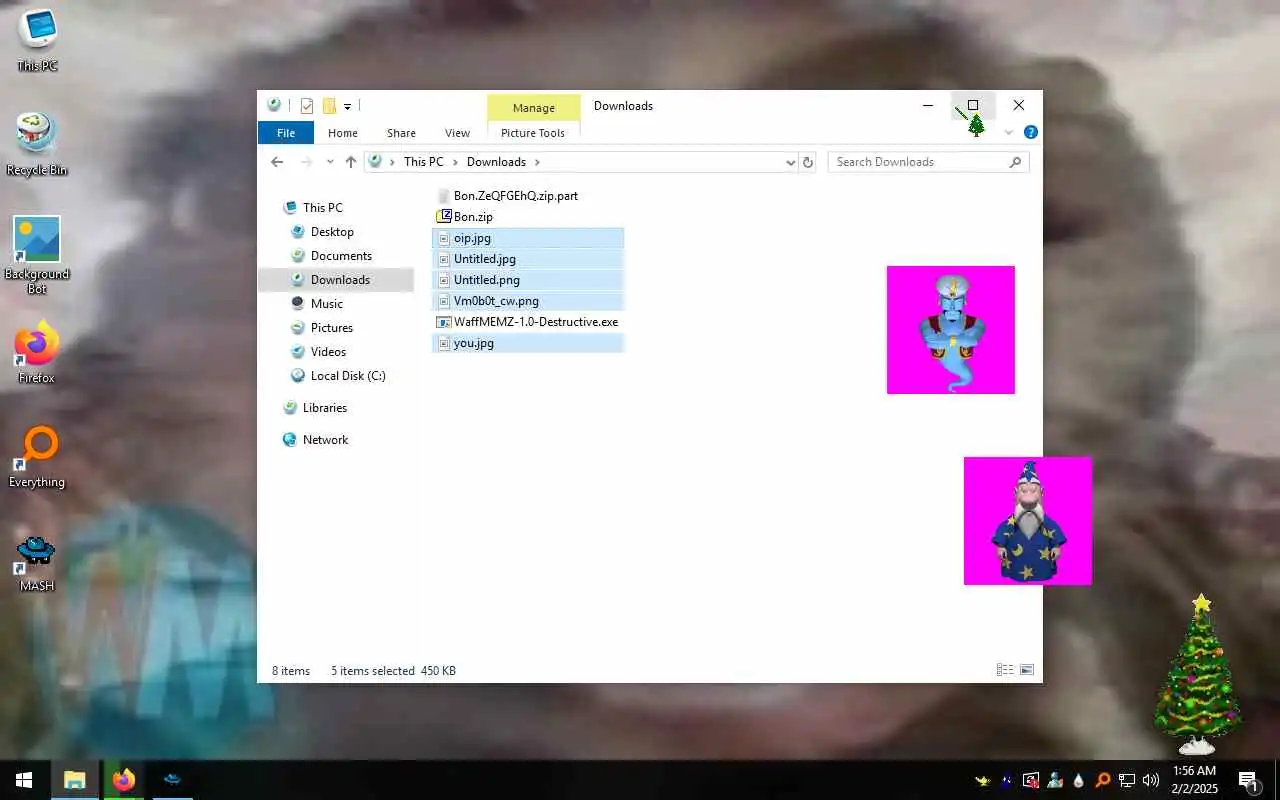1280x800 pixels.
Task: Open Videos in the navigation pane
Action: pyautogui.click(x=328, y=352)
